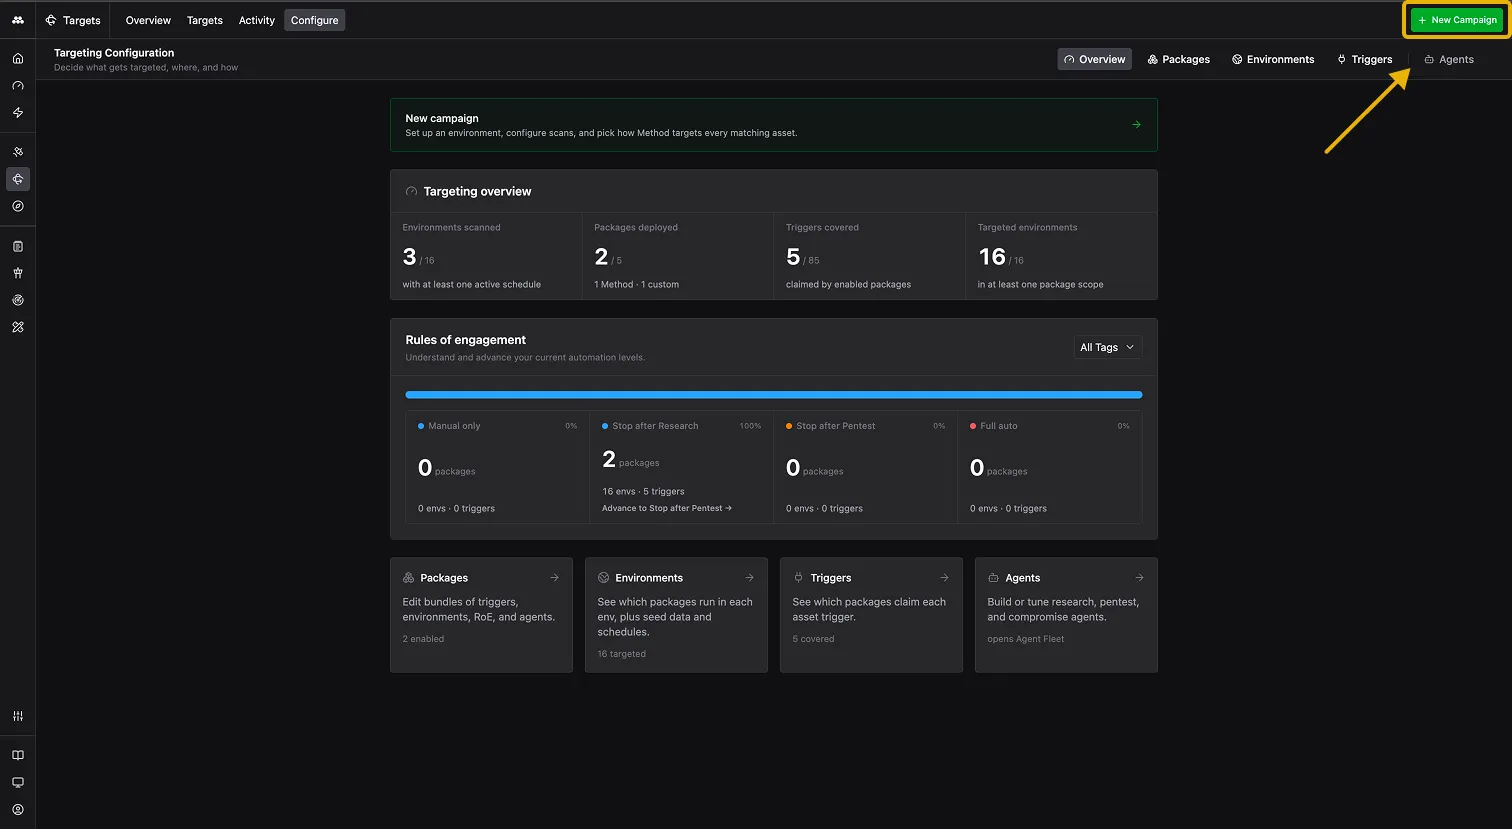Click the monitor icon in the sidebar
Viewport: 1512px width, 829px height.
[x=18, y=783]
